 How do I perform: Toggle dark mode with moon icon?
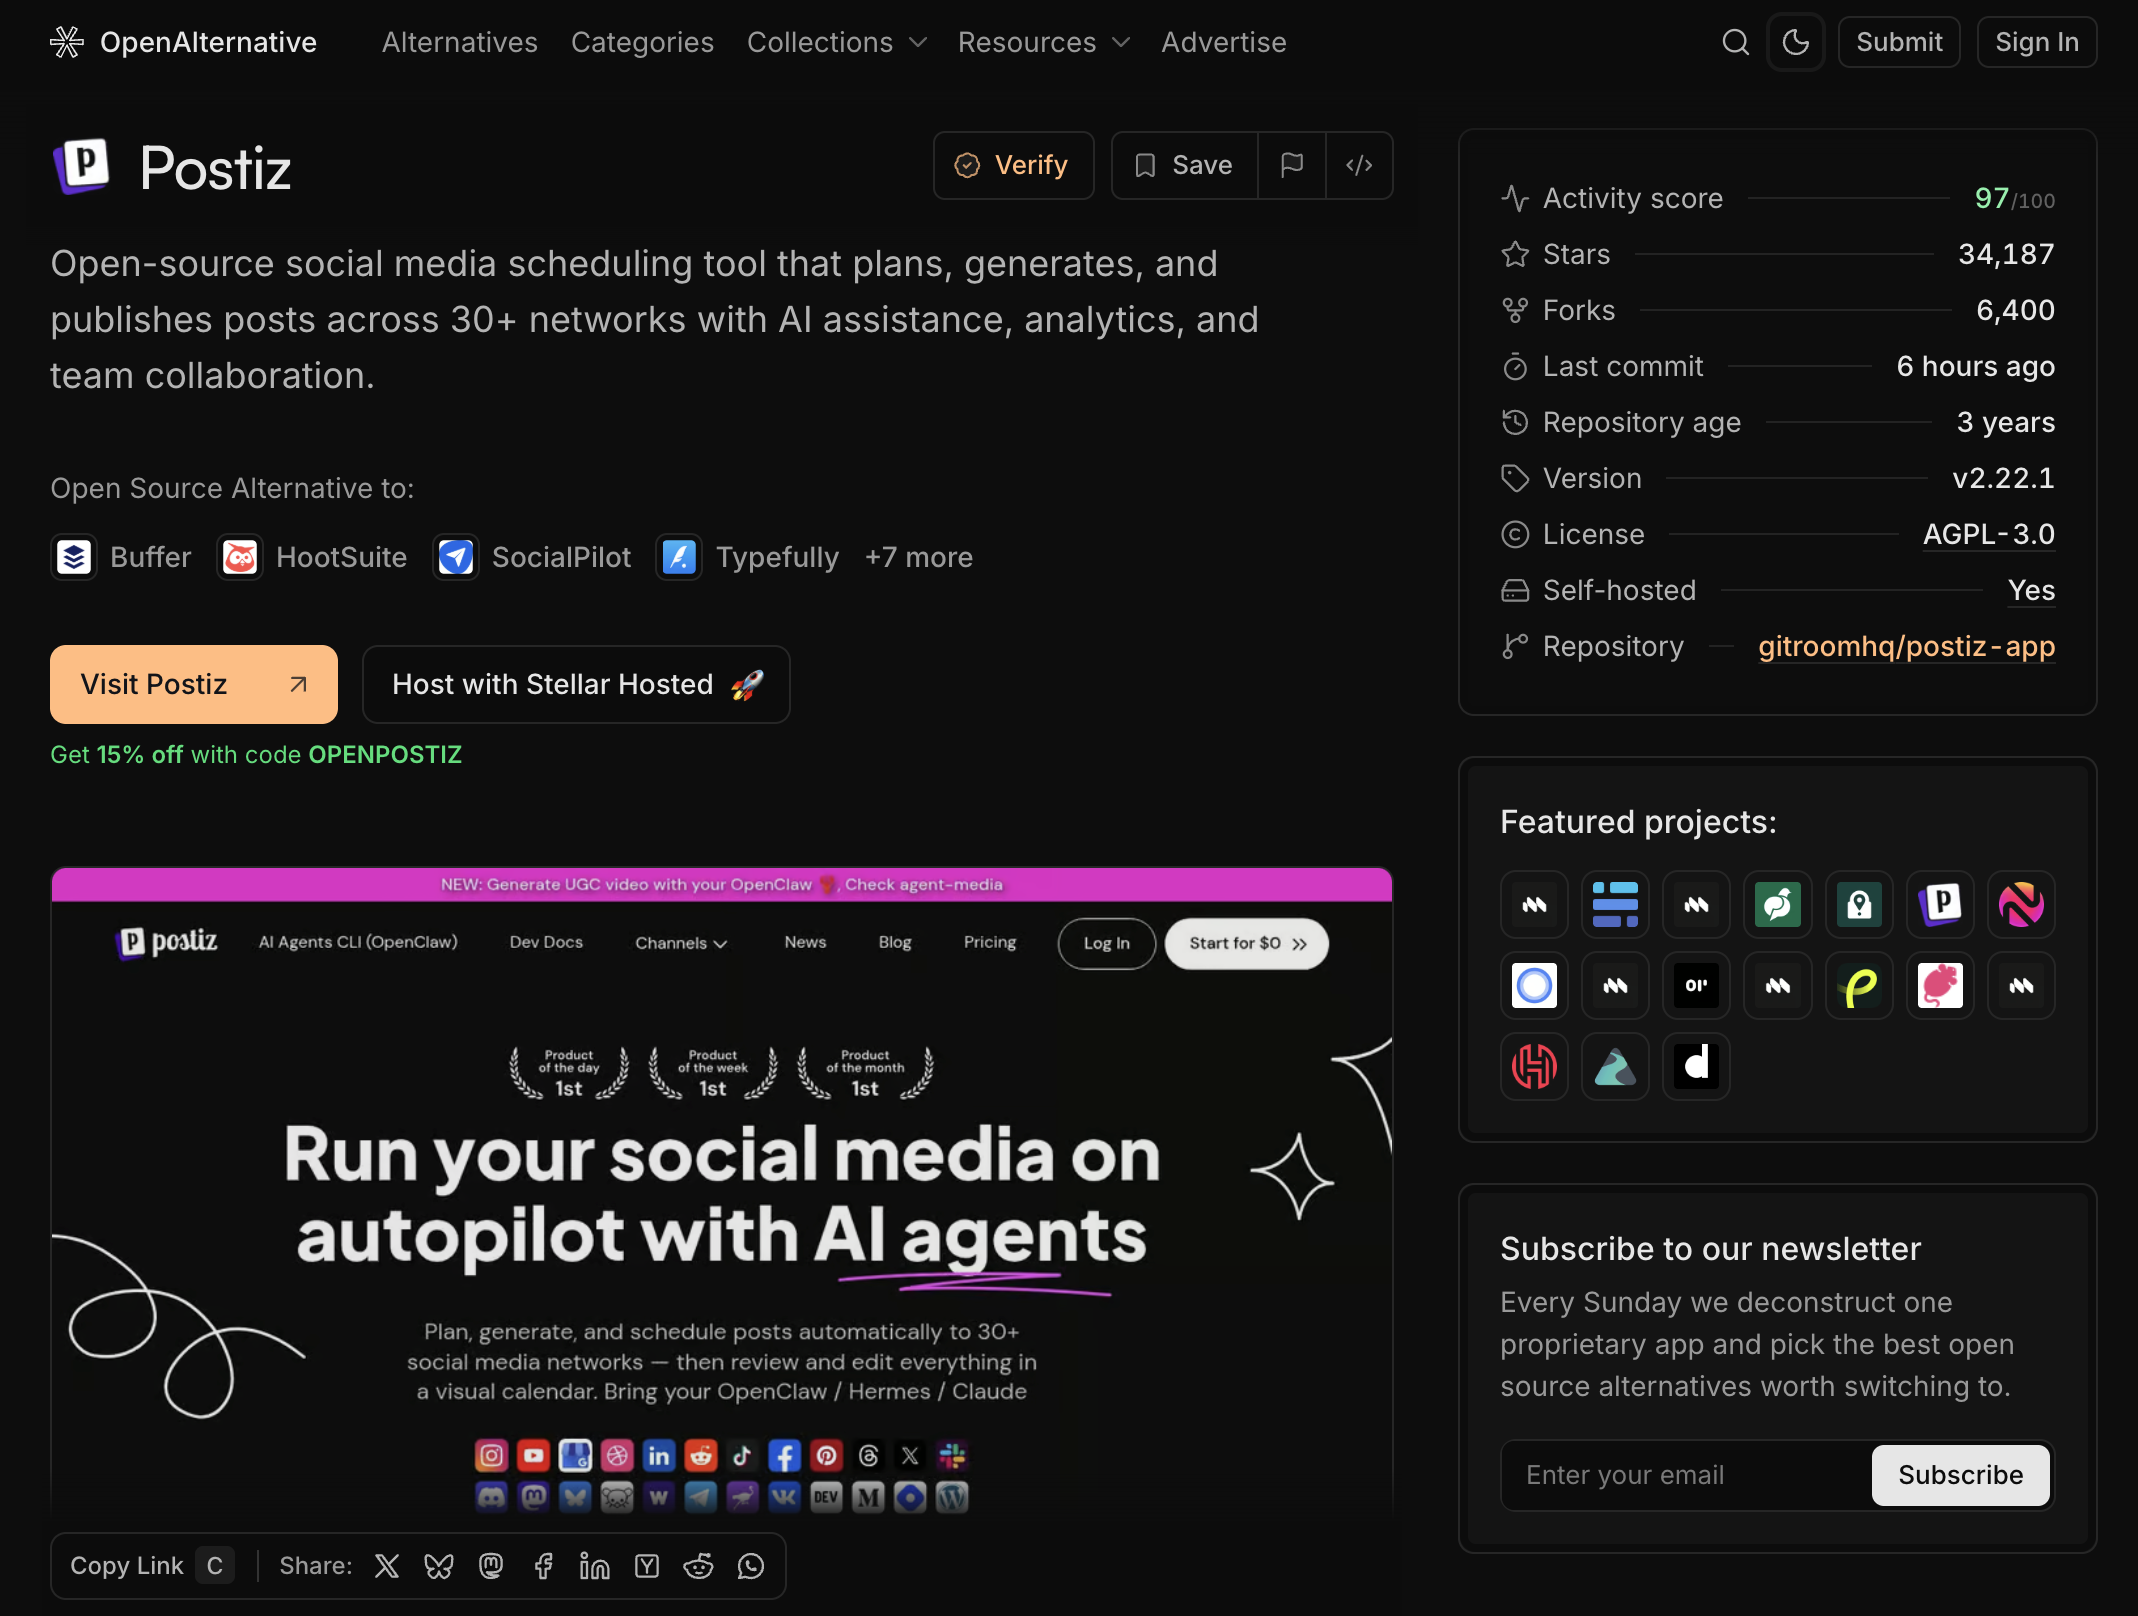pos(1796,42)
